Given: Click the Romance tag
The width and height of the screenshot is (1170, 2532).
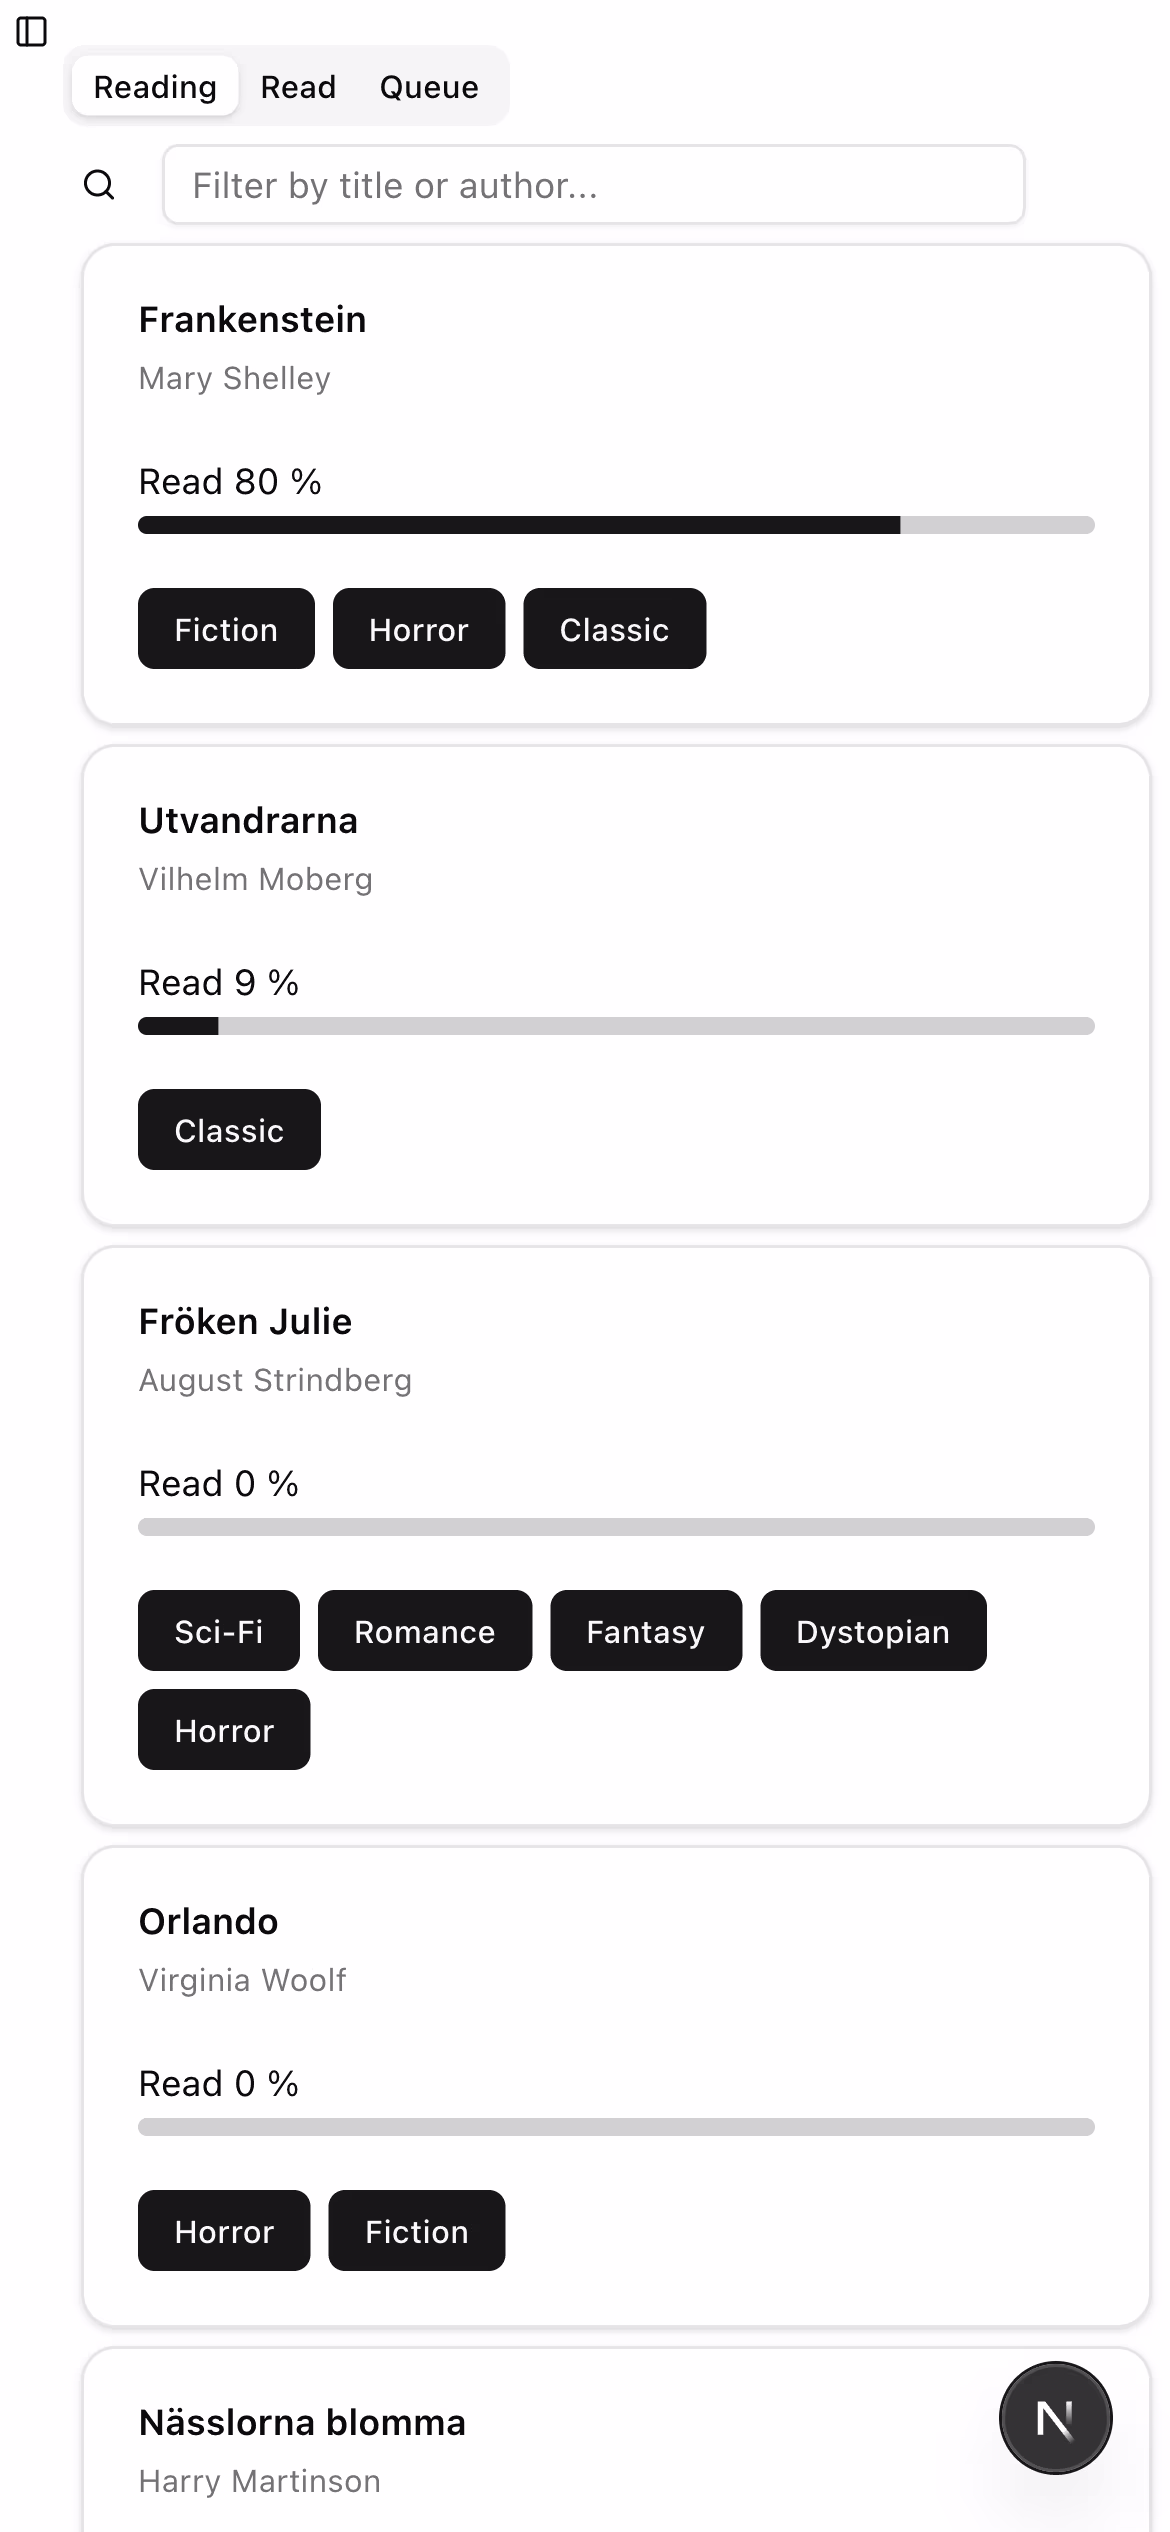Looking at the screenshot, I should coord(424,1631).
